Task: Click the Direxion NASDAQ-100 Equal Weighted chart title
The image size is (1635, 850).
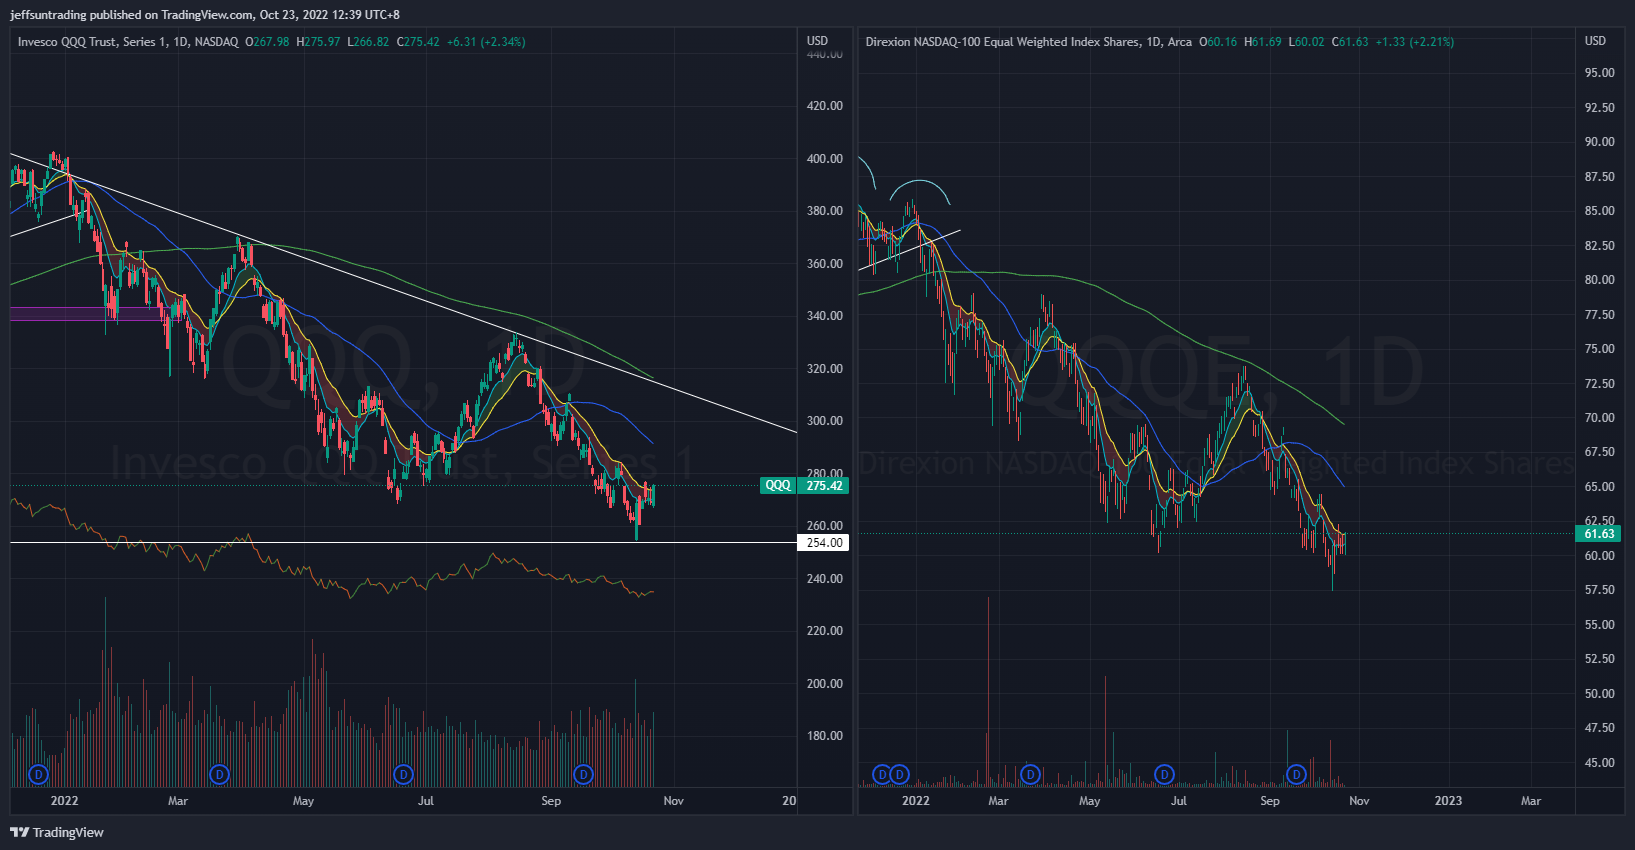Action: pyautogui.click(x=1029, y=42)
